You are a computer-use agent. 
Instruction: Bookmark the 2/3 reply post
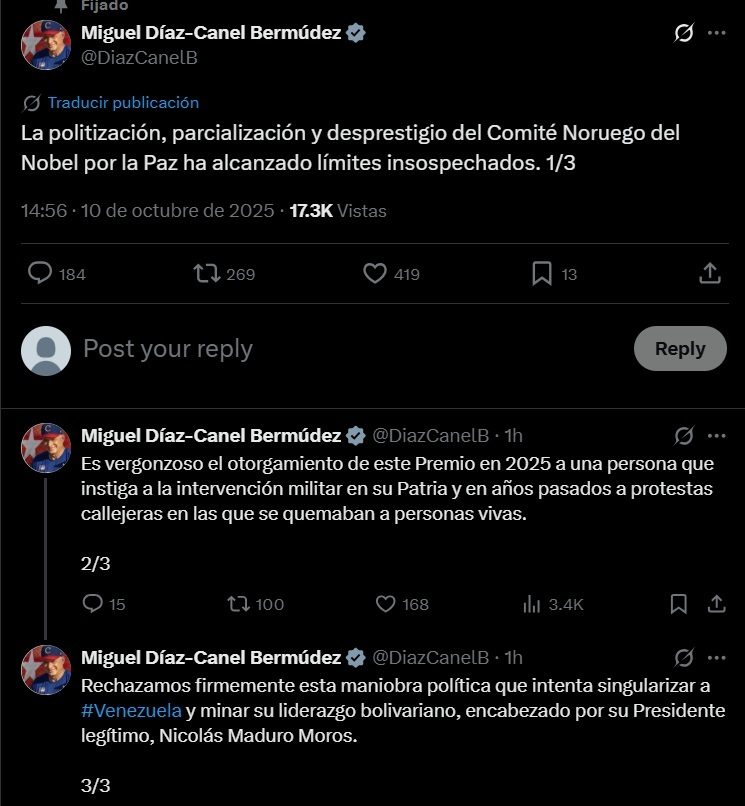tap(678, 603)
